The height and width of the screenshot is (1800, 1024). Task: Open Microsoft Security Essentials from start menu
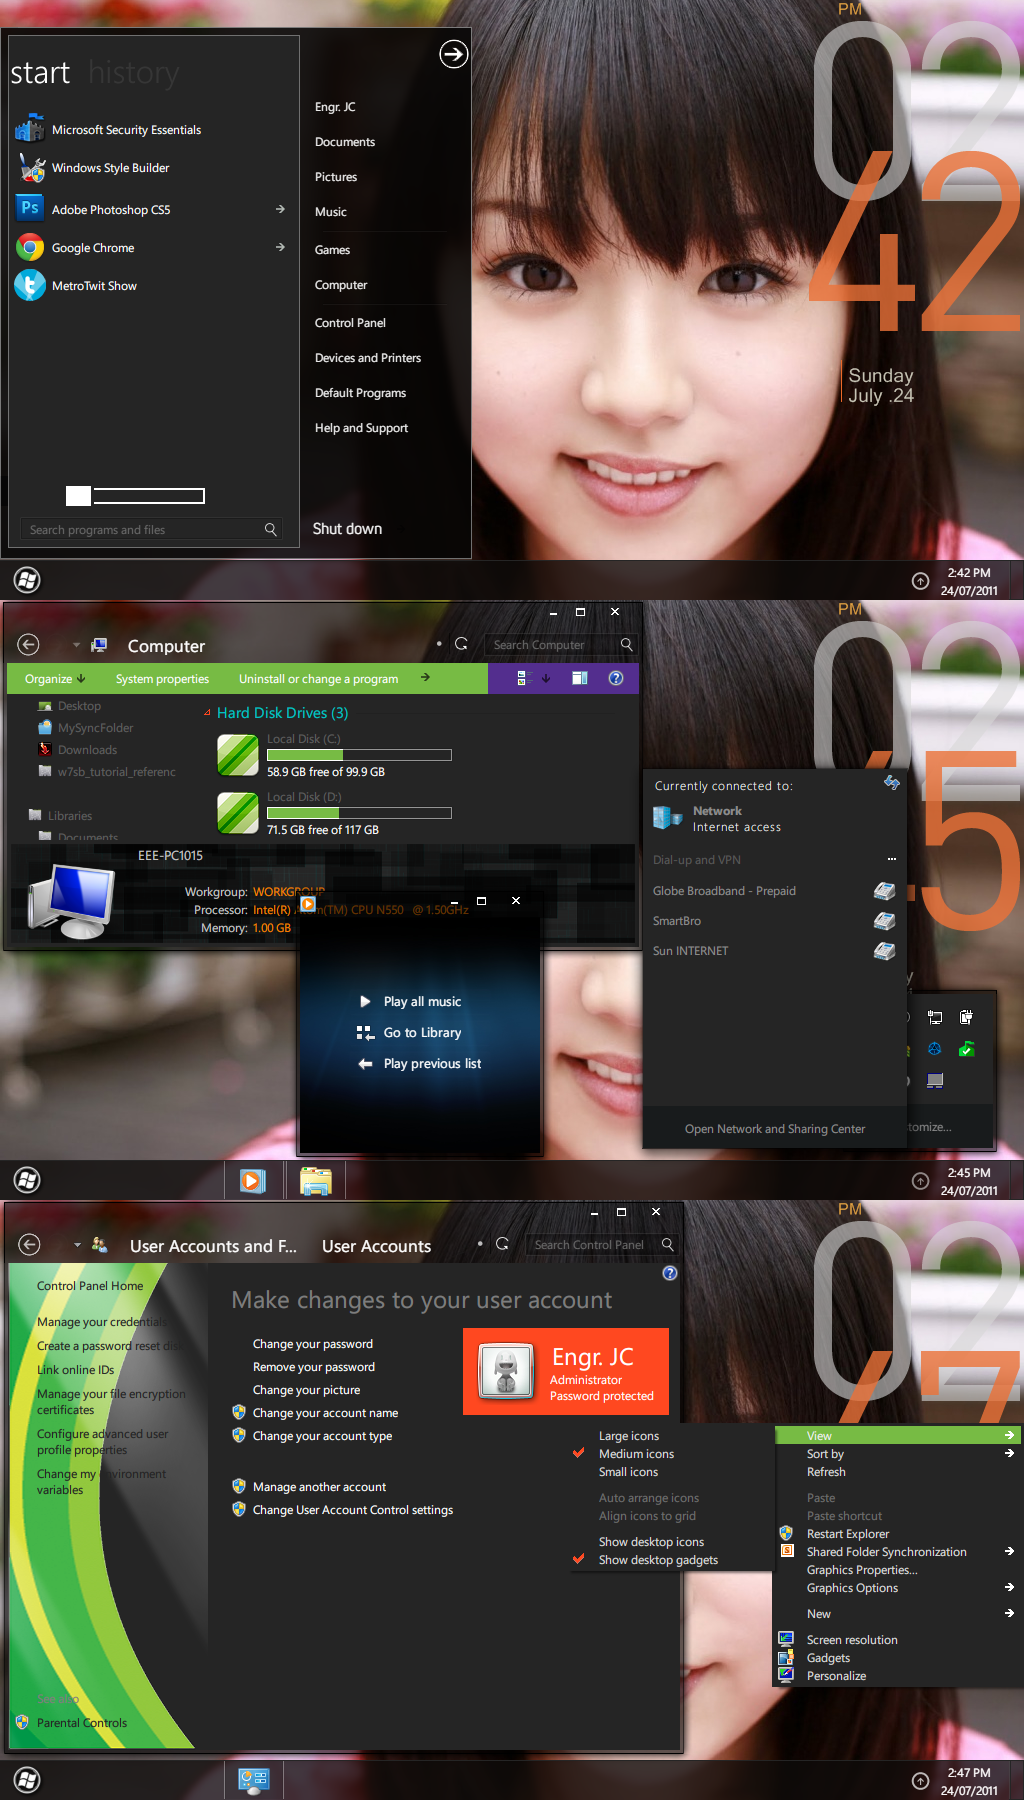126,130
